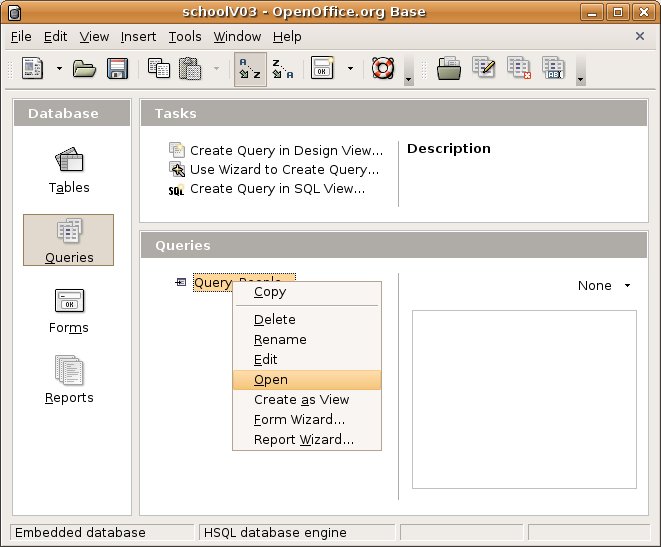This screenshot has height=547, width=661.
Task: Open the Edit menu
Action: coord(55,37)
